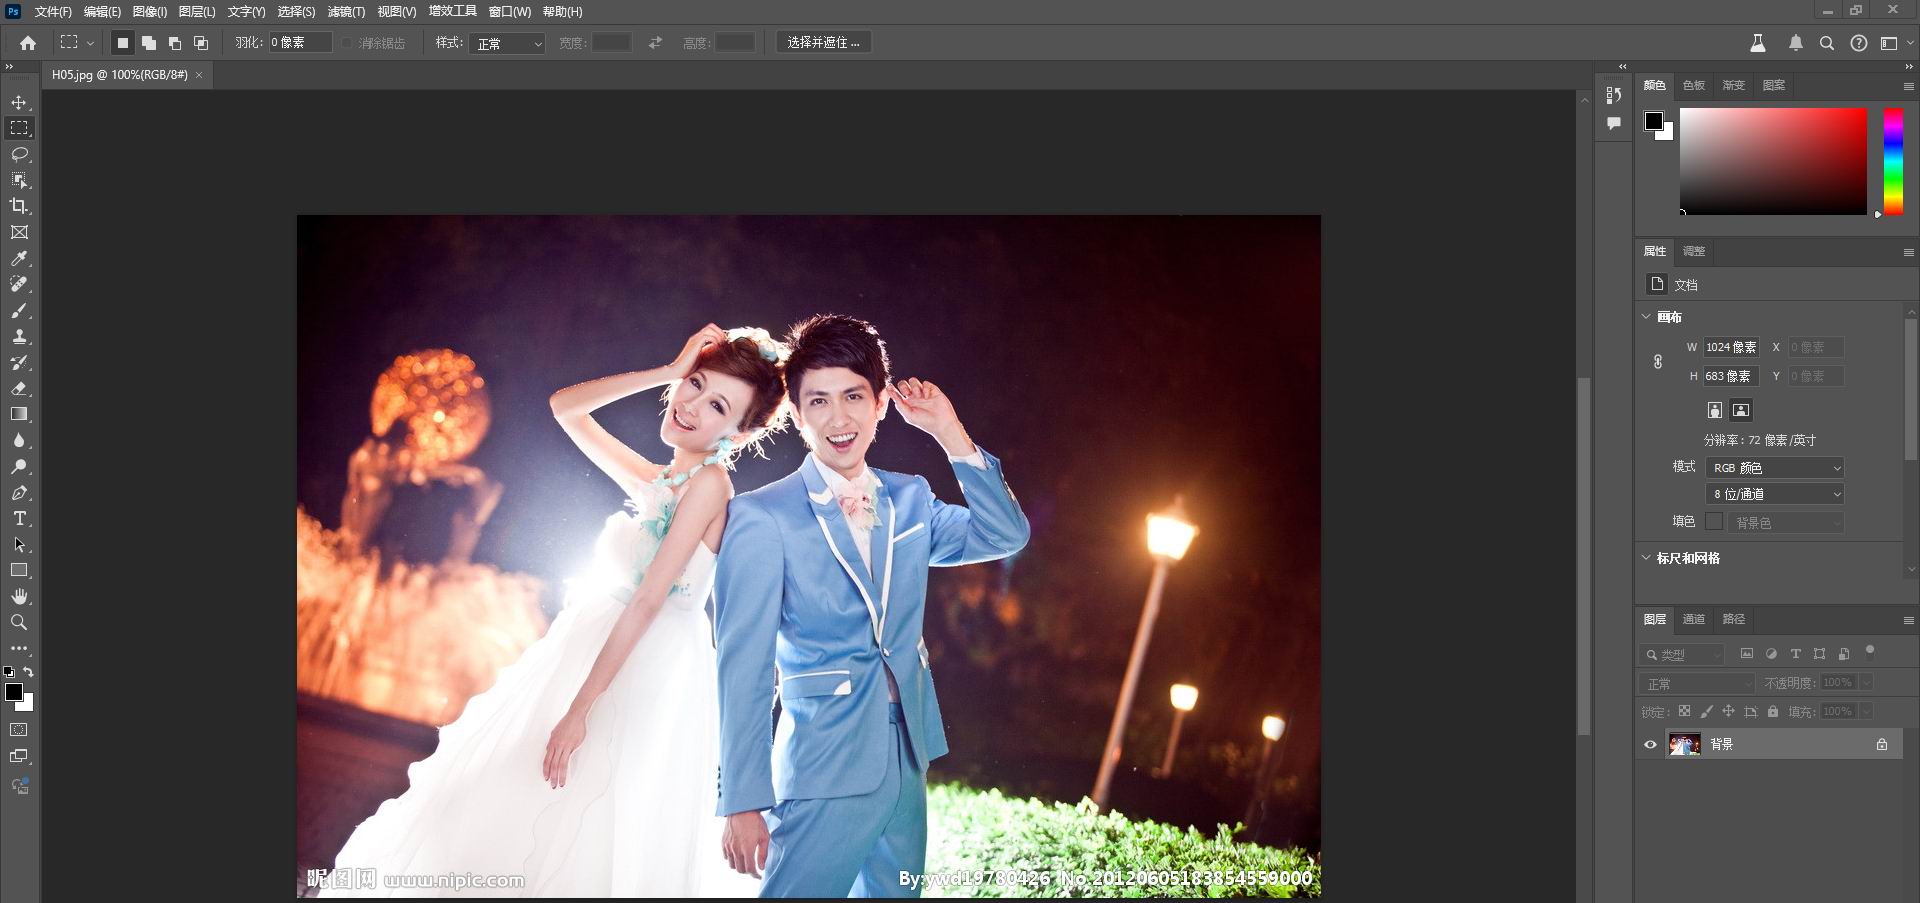Select the Object Selection tool
The height and width of the screenshot is (903, 1920).
point(19,180)
